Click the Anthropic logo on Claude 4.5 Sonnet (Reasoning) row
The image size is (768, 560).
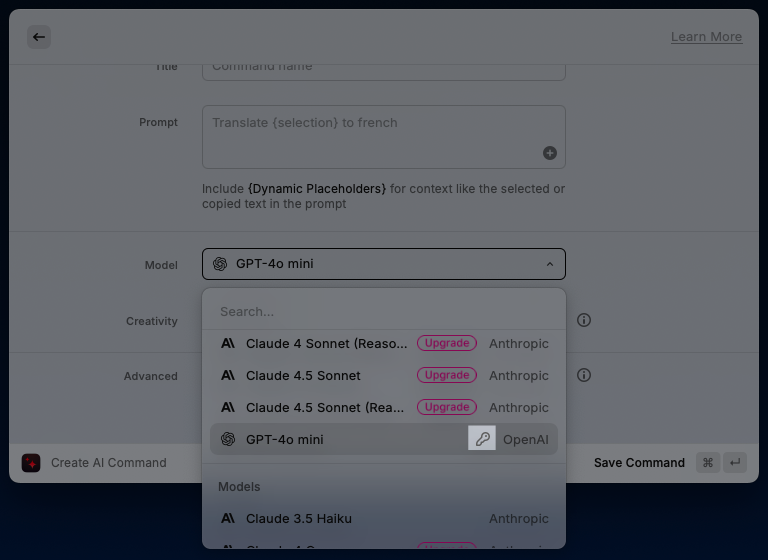[228, 407]
